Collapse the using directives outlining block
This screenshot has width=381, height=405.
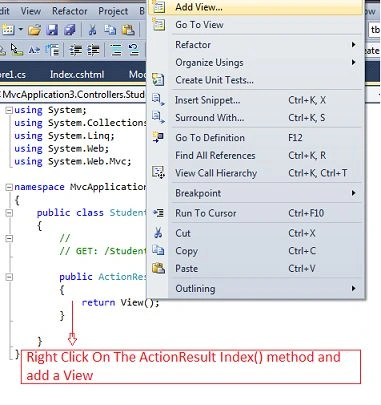(x=9, y=110)
